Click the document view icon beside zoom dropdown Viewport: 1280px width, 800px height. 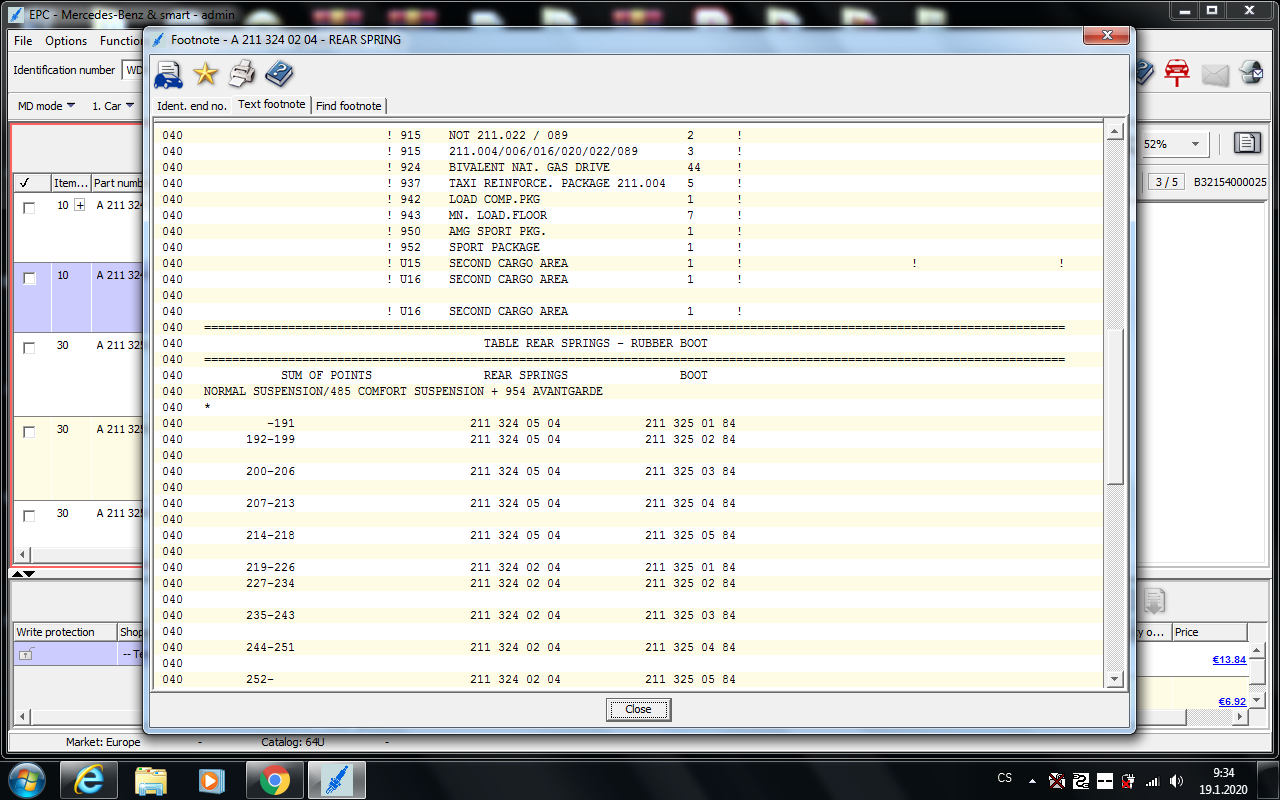pyautogui.click(x=1246, y=144)
